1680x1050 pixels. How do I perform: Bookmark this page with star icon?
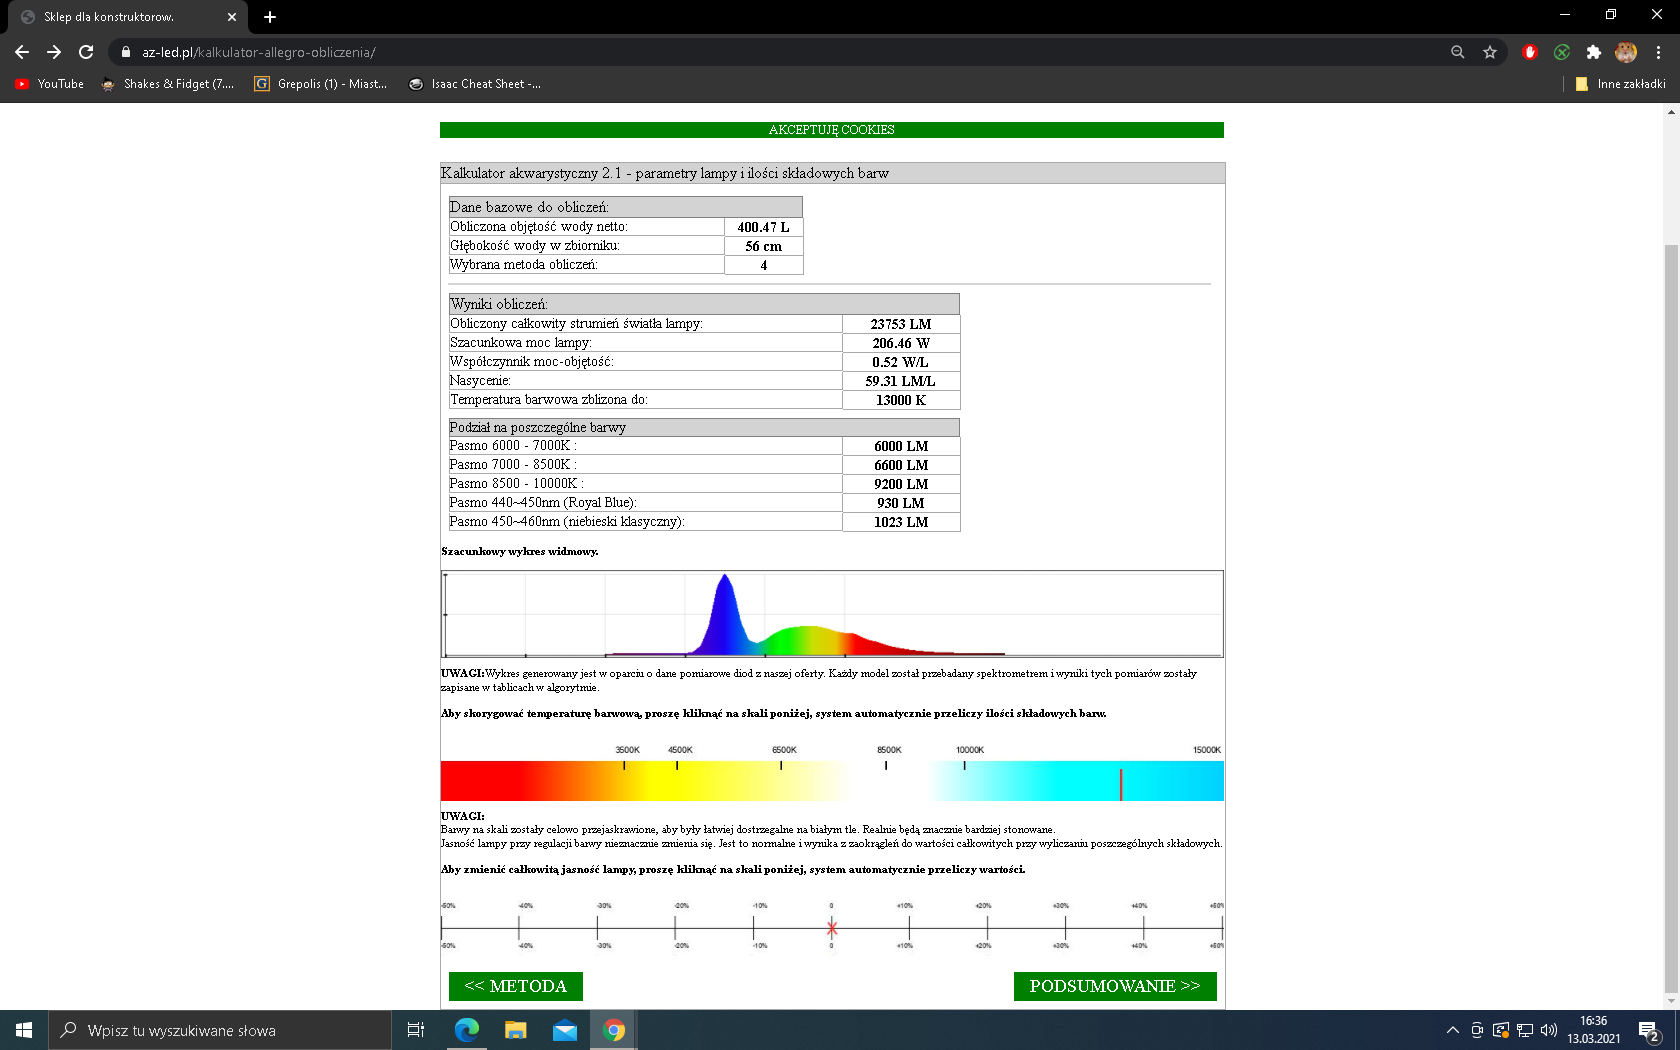pos(1490,52)
